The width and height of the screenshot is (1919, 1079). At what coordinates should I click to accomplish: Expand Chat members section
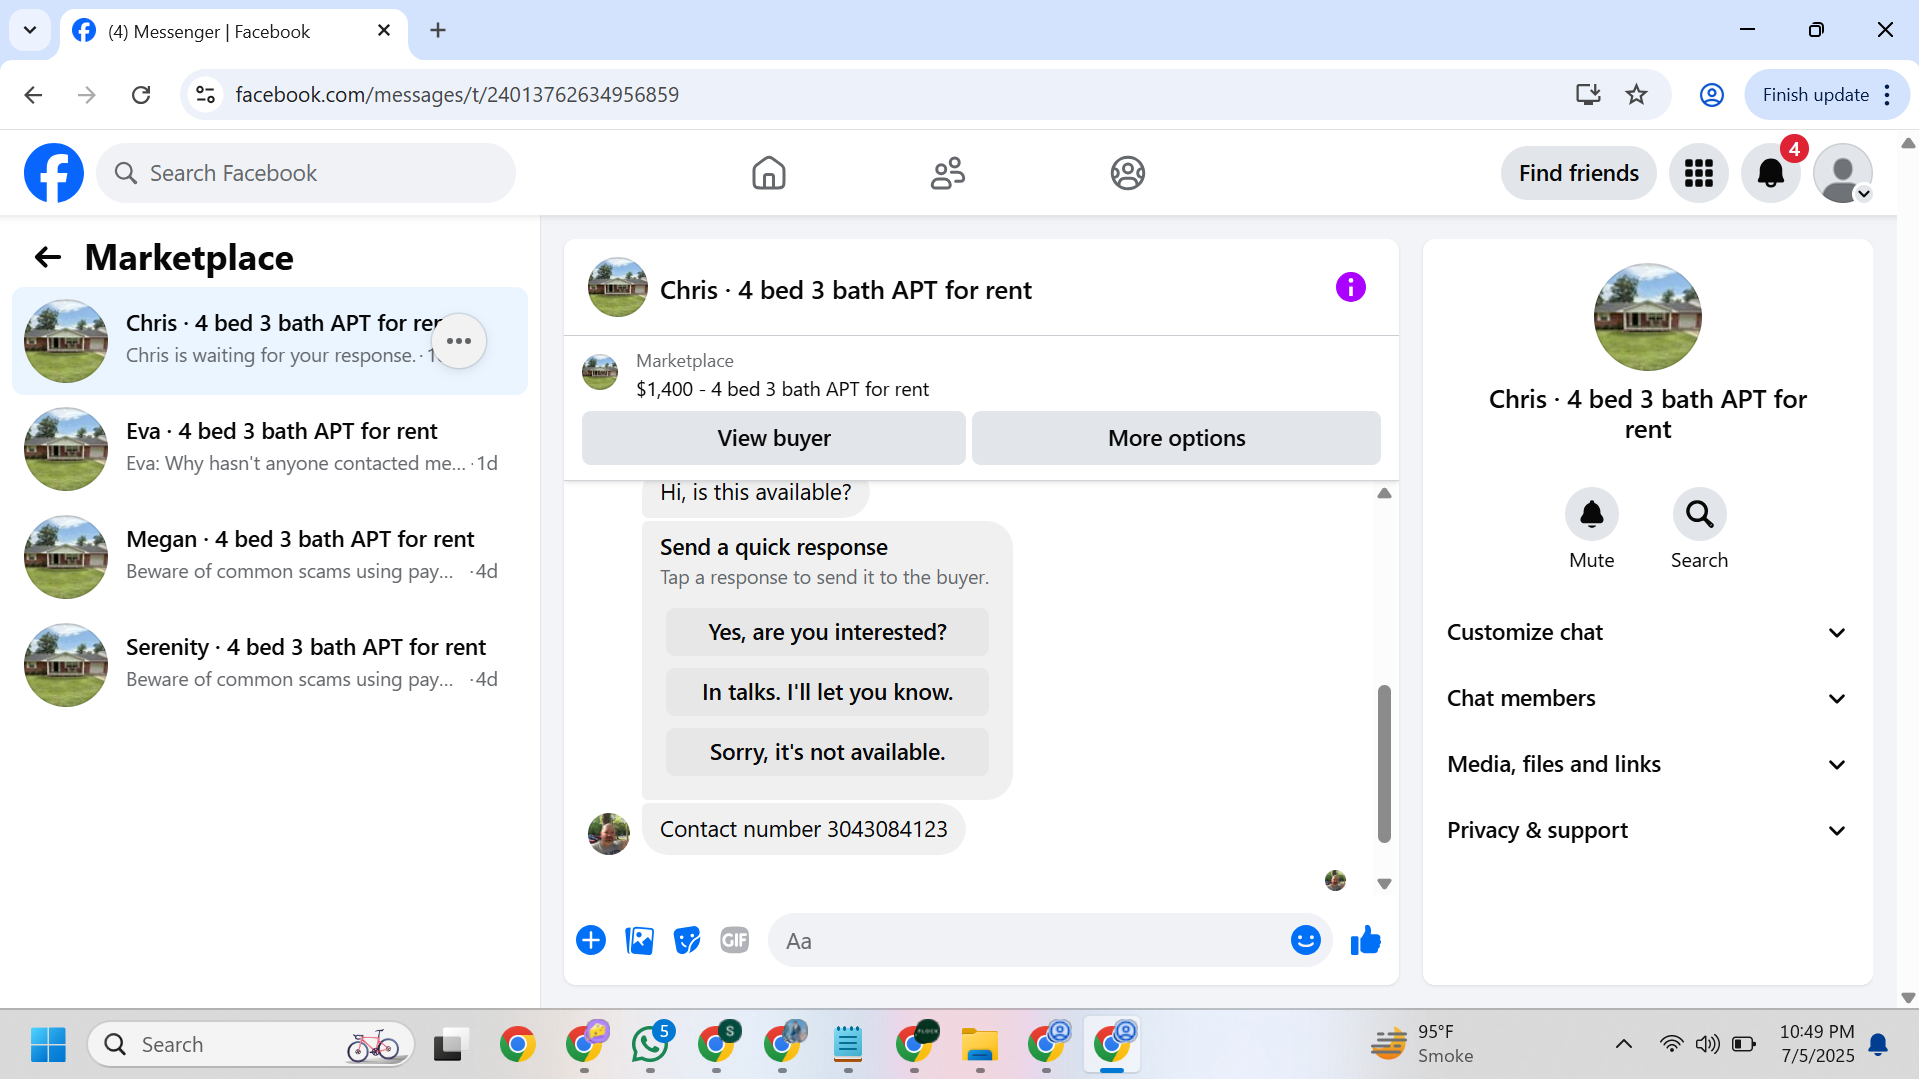tap(1647, 698)
